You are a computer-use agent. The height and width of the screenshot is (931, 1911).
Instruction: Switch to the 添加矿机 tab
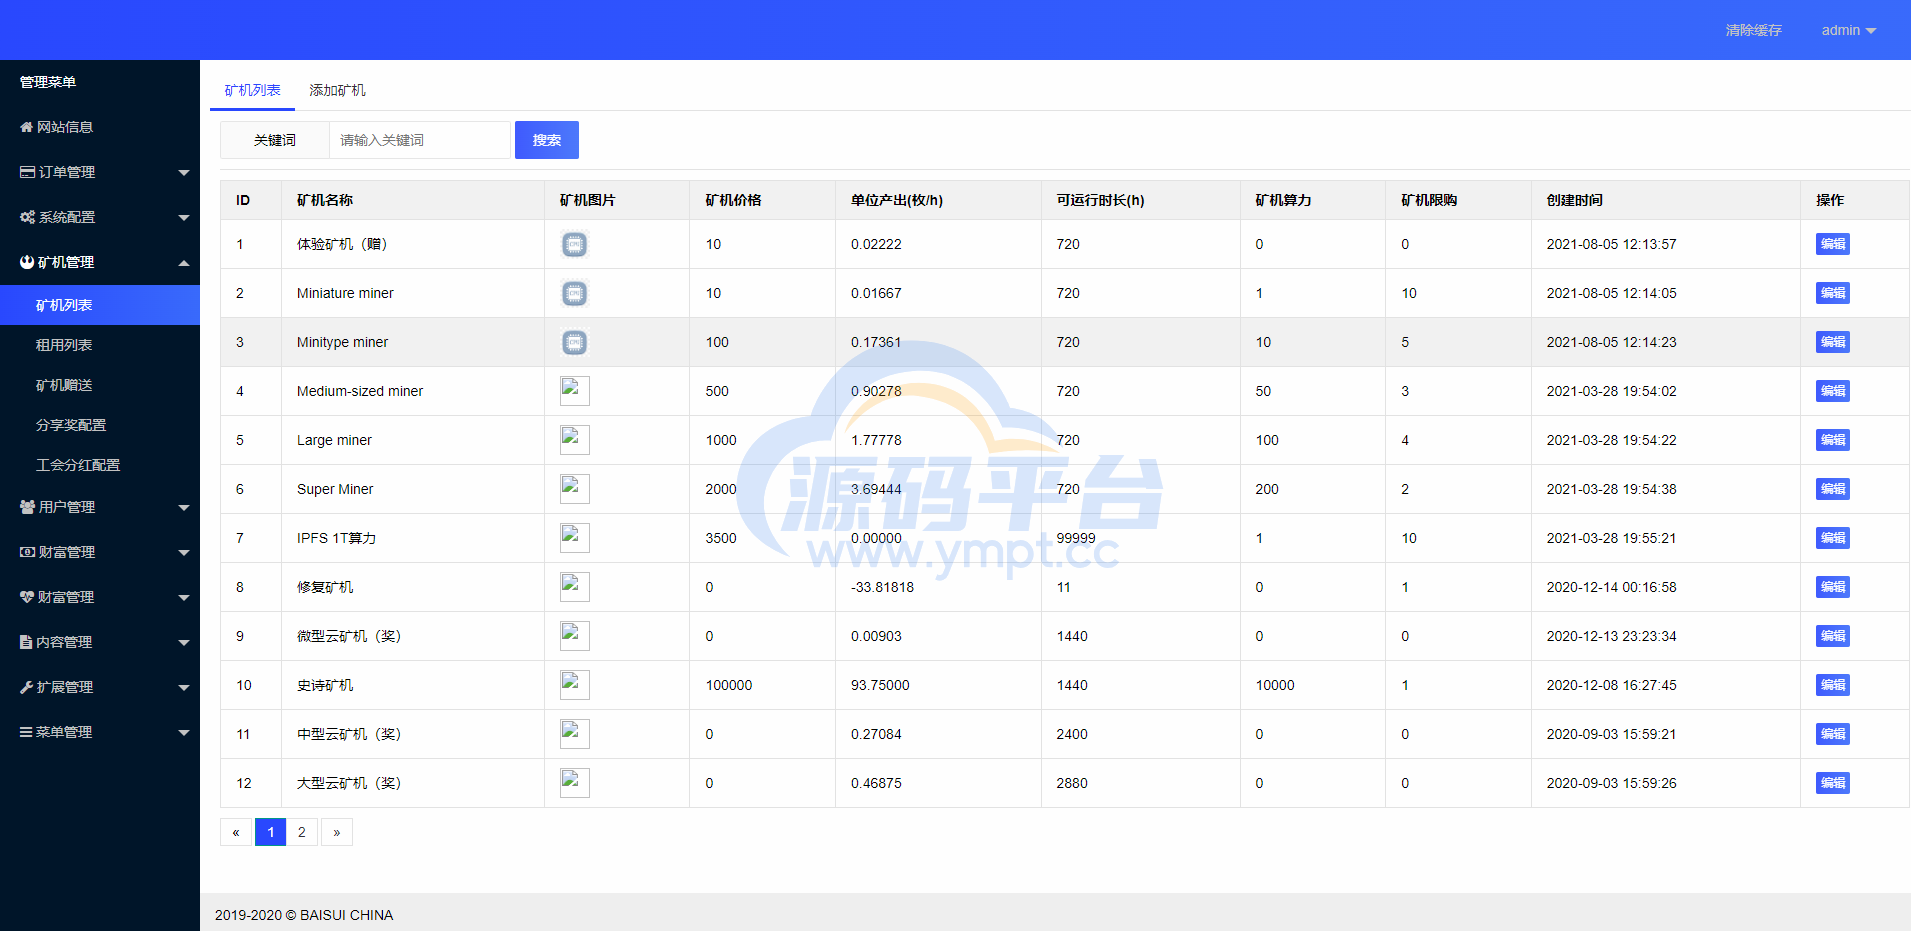click(x=337, y=90)
